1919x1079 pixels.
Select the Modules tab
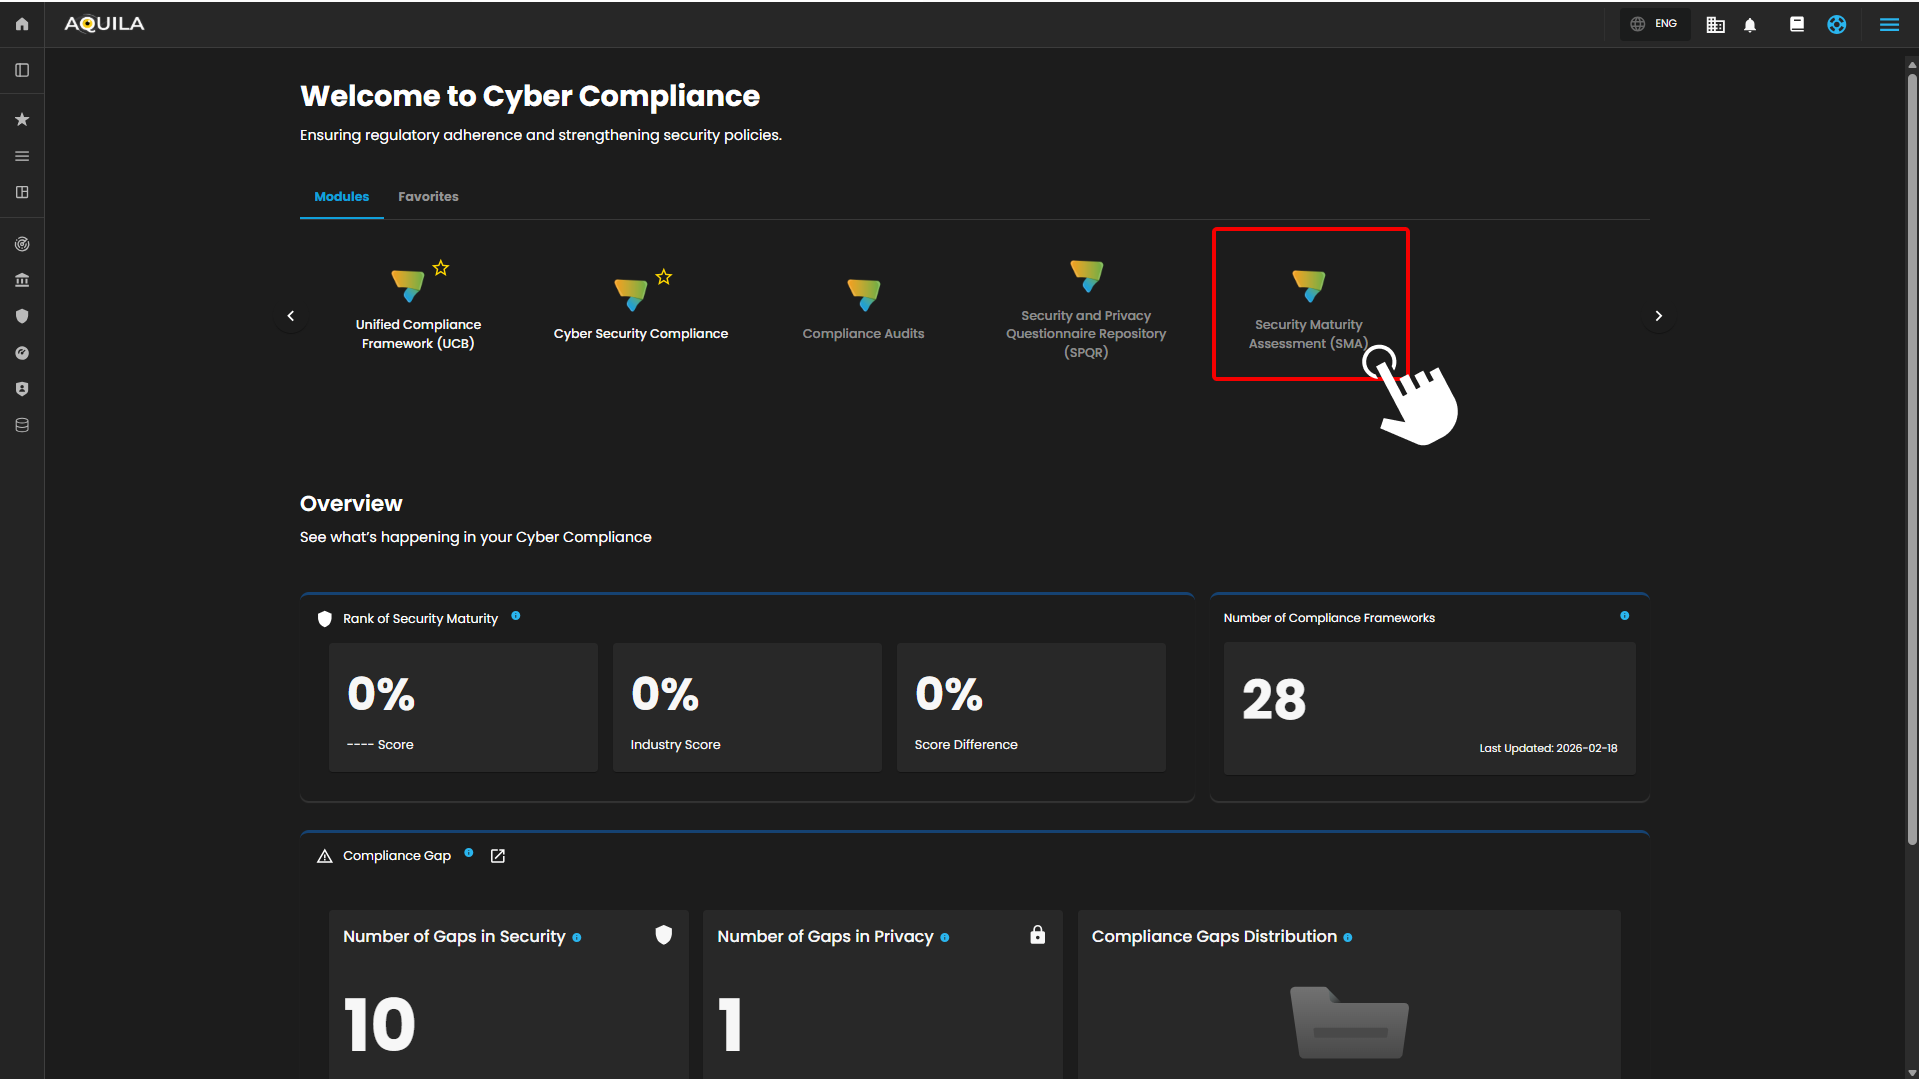[341, 197]
